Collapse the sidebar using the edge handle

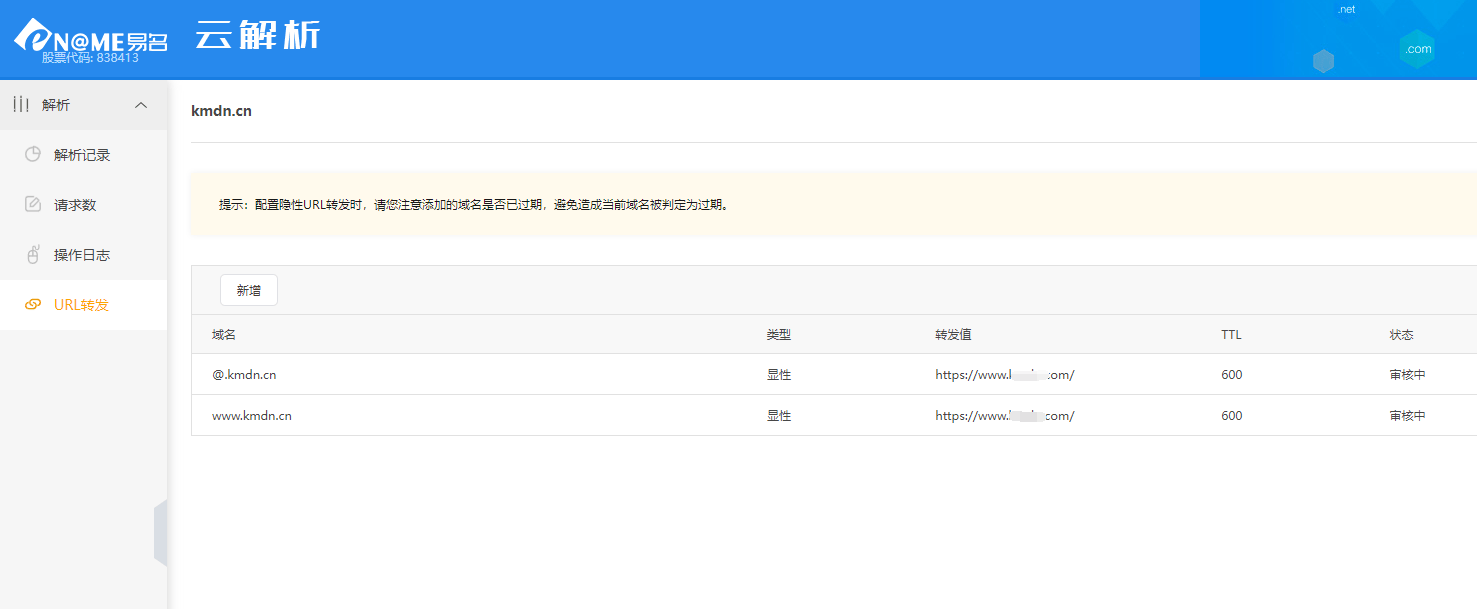160,534
